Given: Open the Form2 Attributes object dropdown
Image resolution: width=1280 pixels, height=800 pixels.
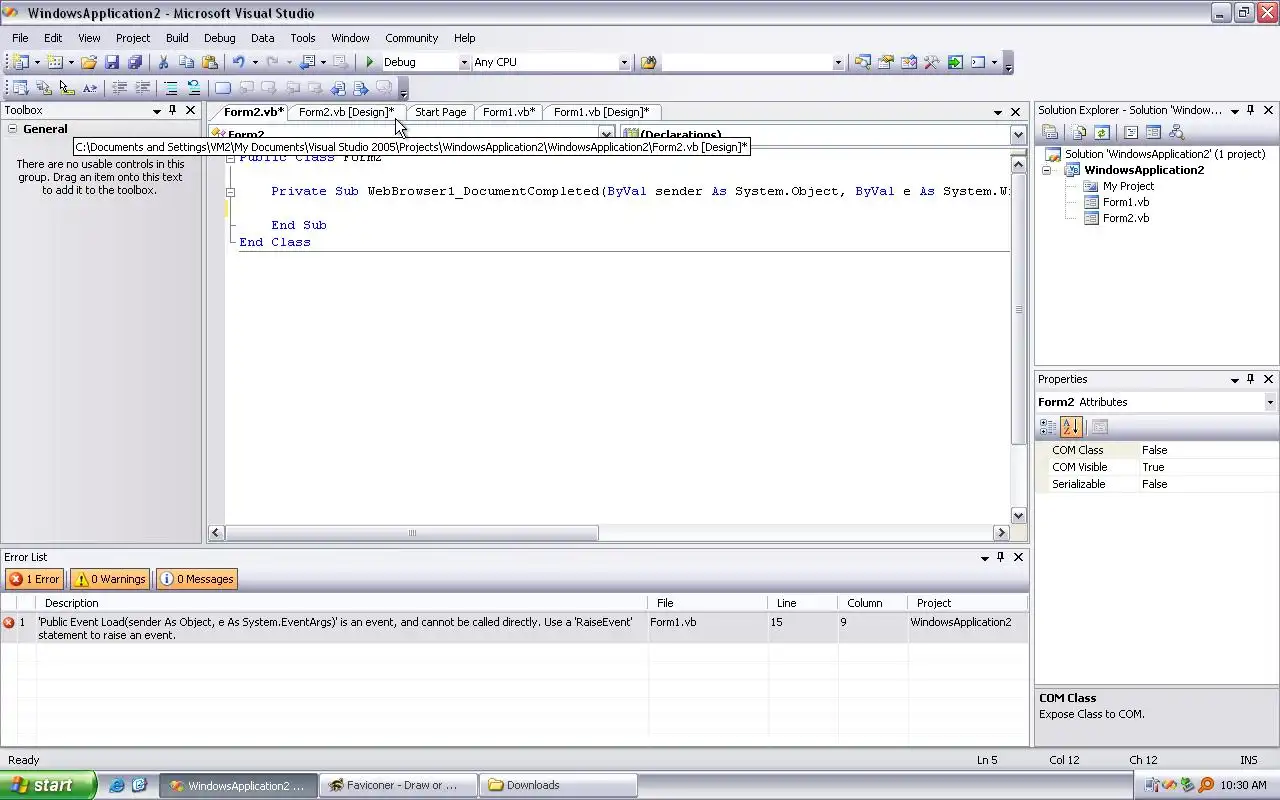Looking at the screenshot, I should tap(1270, 402).
